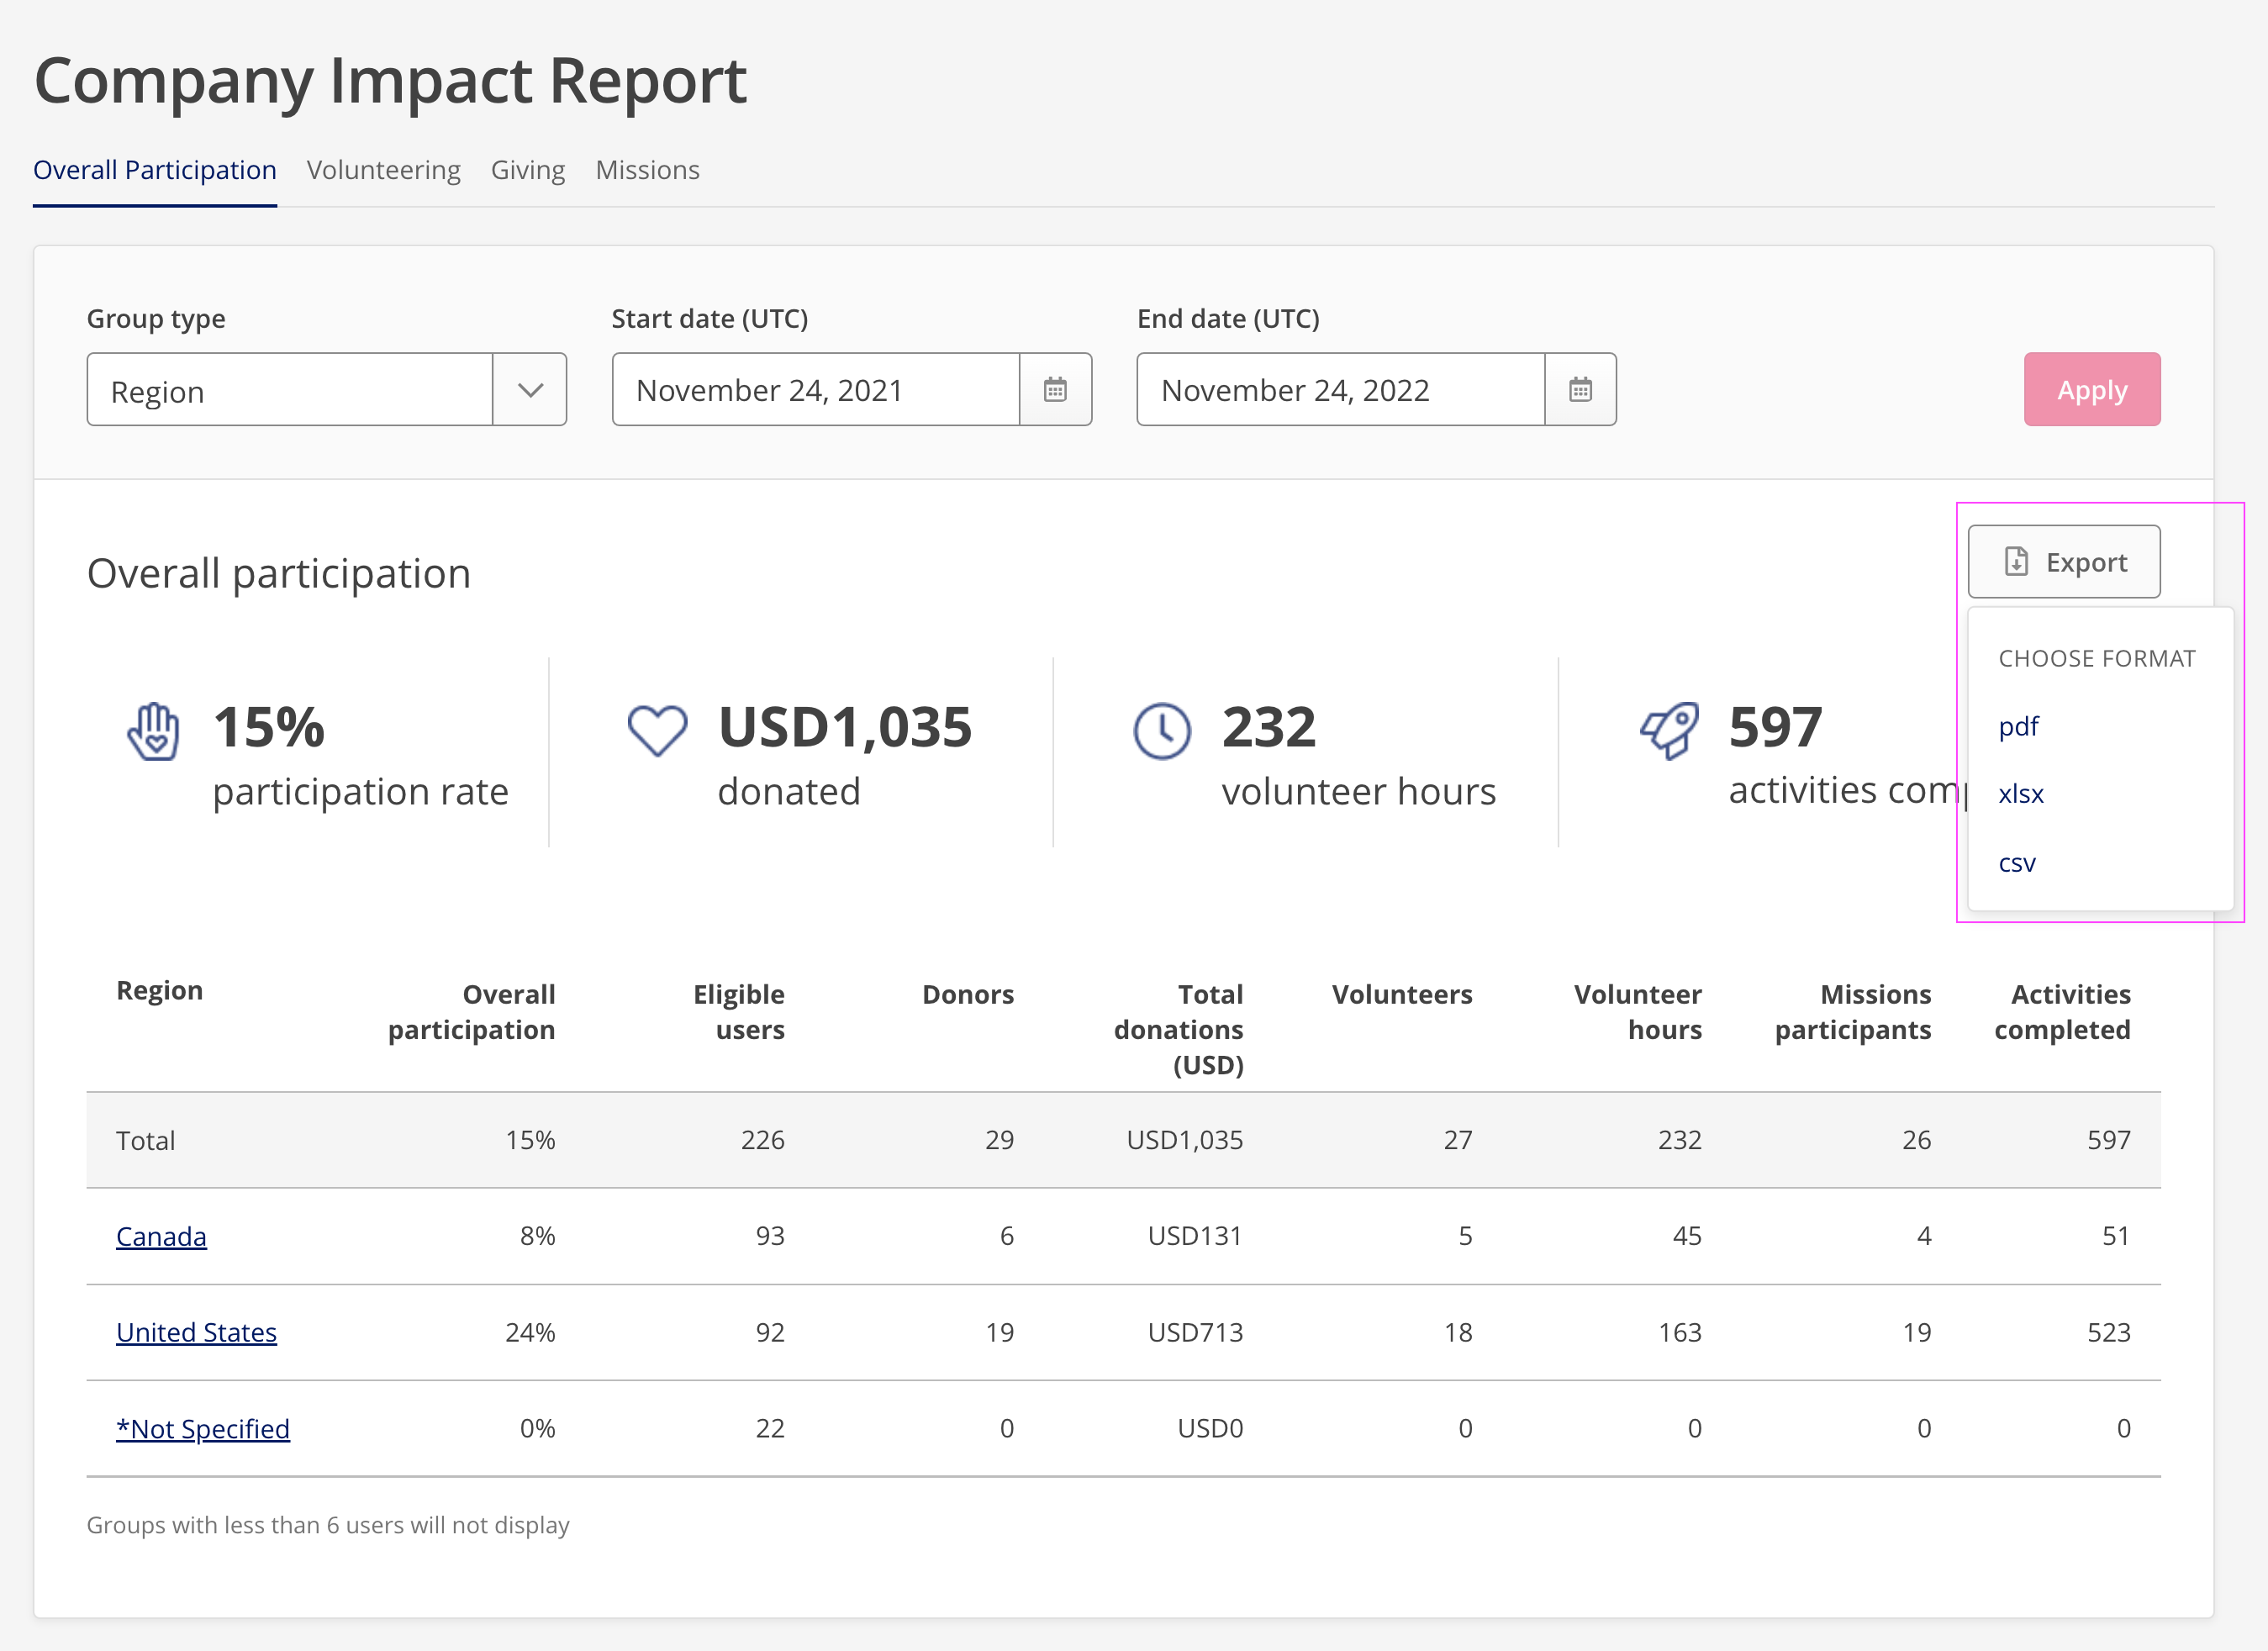The height and width of the screenshot is (1651, 2268).
Task: Expand the Group type chevron arrow
Action: (530, 390)
